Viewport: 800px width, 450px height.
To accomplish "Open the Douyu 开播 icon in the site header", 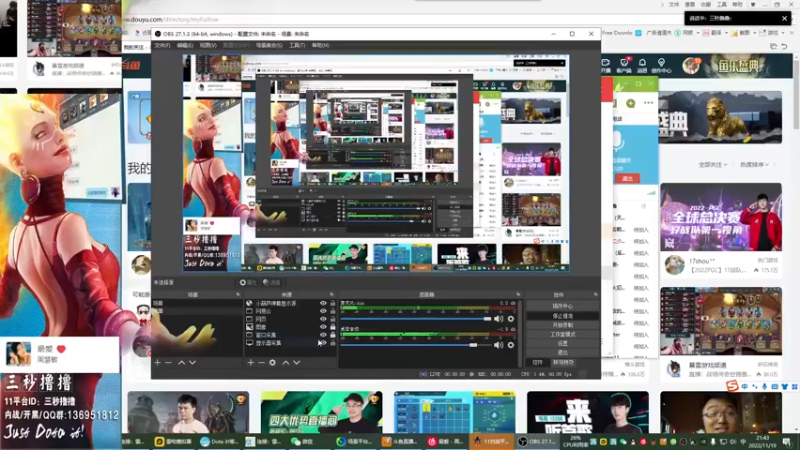I will point(606,65).
